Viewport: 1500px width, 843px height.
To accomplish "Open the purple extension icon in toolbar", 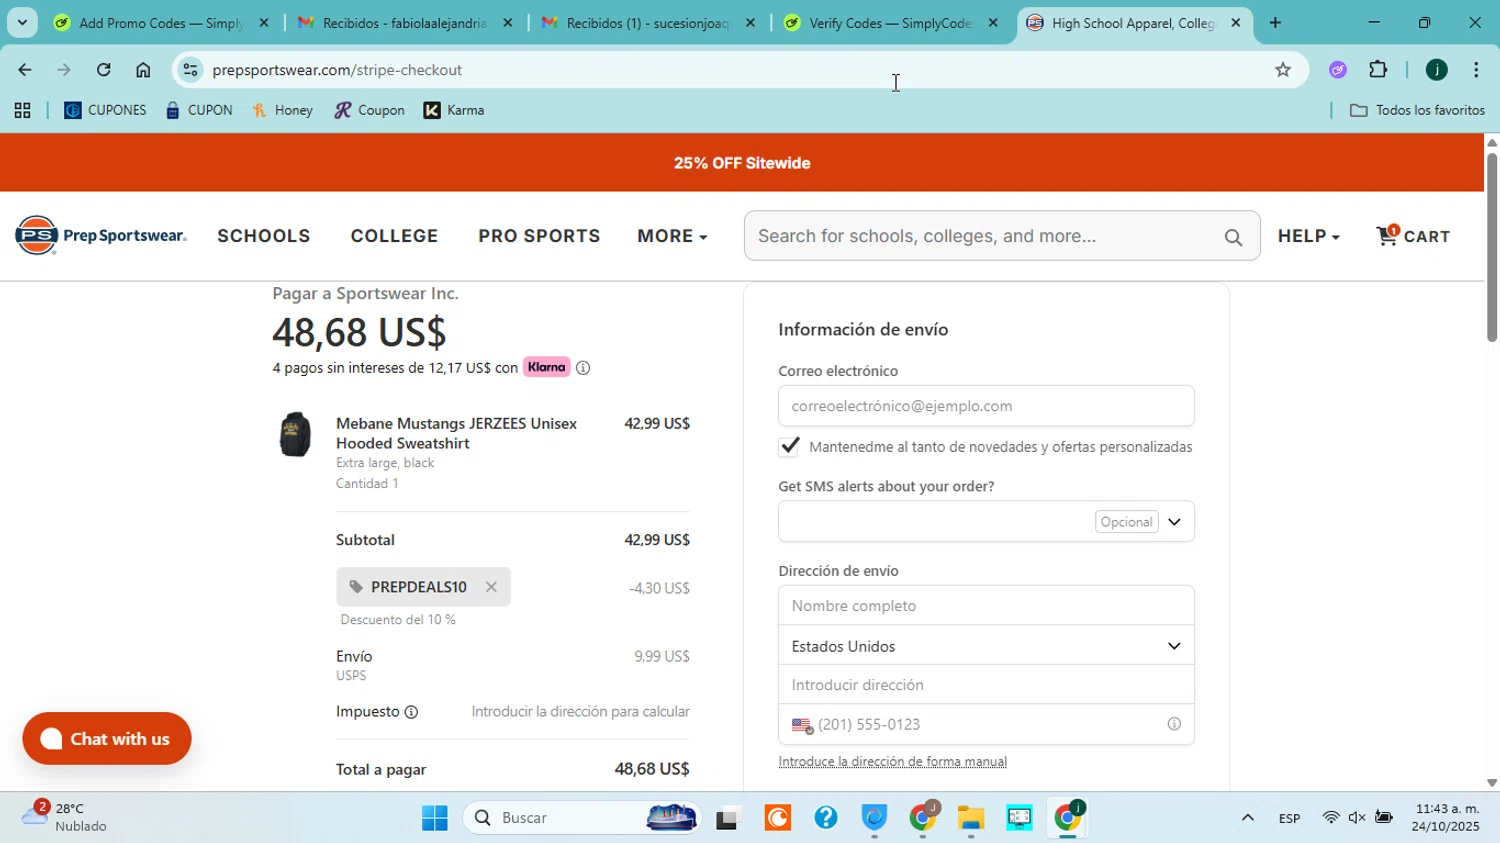I will [x=1338, y=70].
